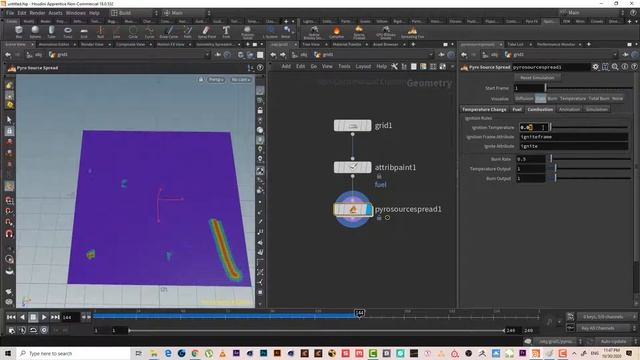
Task: Toggle real time playback button
Action: pyautogui.click(x=44, y=330)
